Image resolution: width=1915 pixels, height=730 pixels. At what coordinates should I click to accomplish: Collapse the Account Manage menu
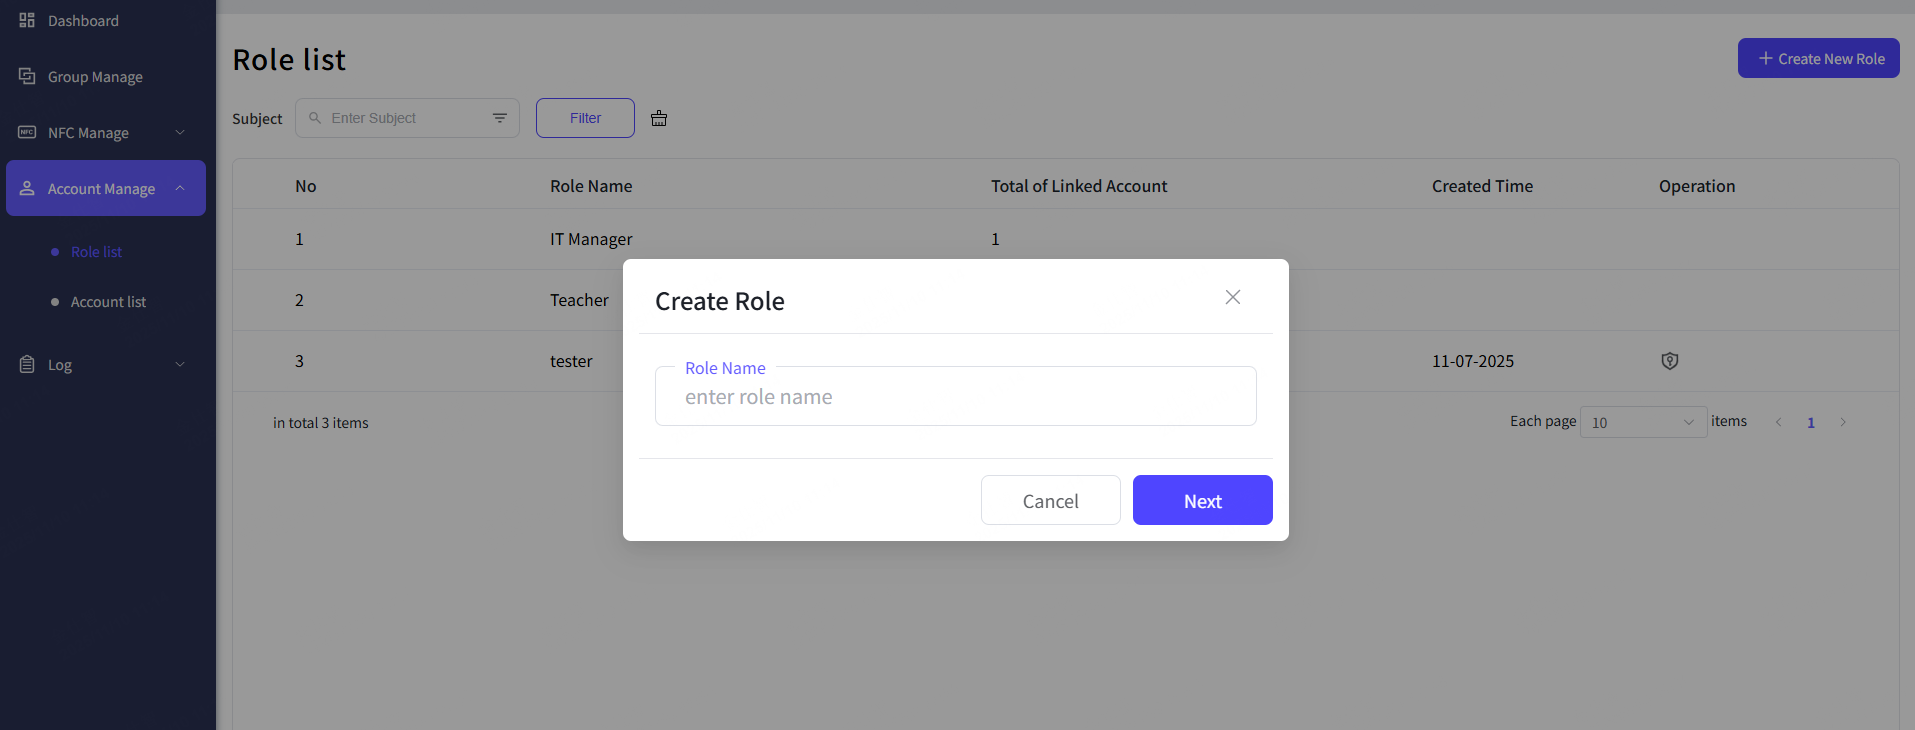pyautogui.click(x=180, y=188)
